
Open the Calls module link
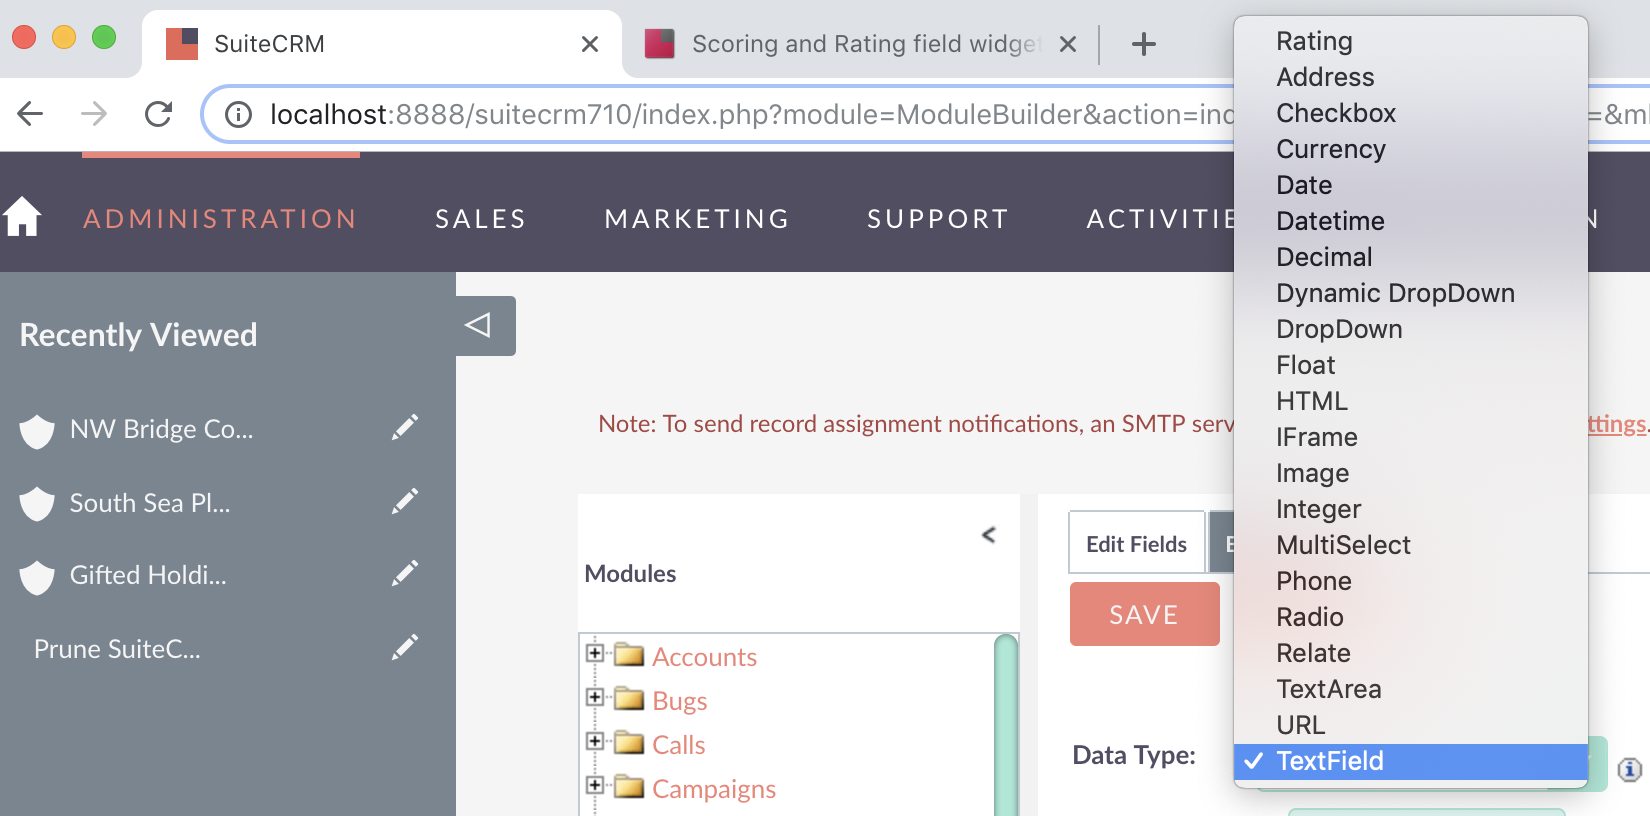[x=679, y=745]
